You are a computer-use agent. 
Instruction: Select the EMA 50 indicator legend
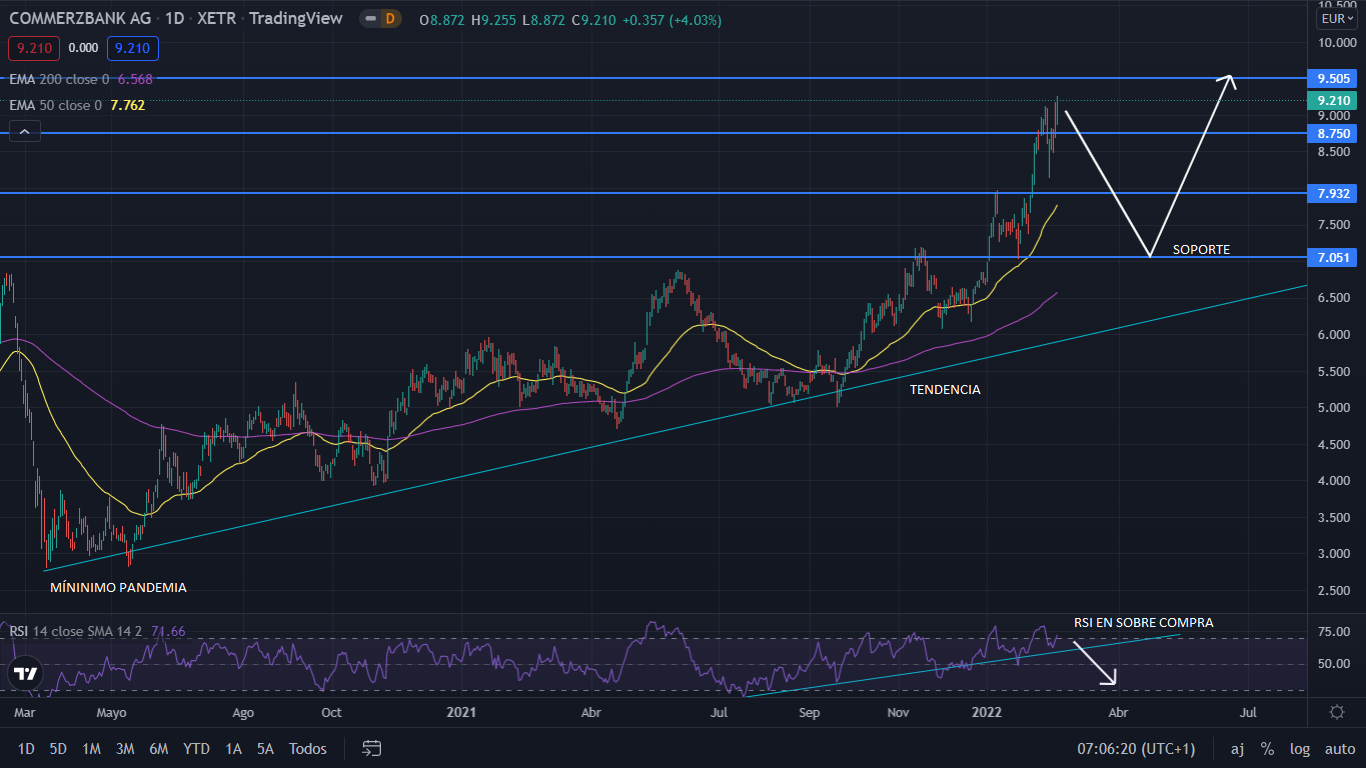pos(55,105)
